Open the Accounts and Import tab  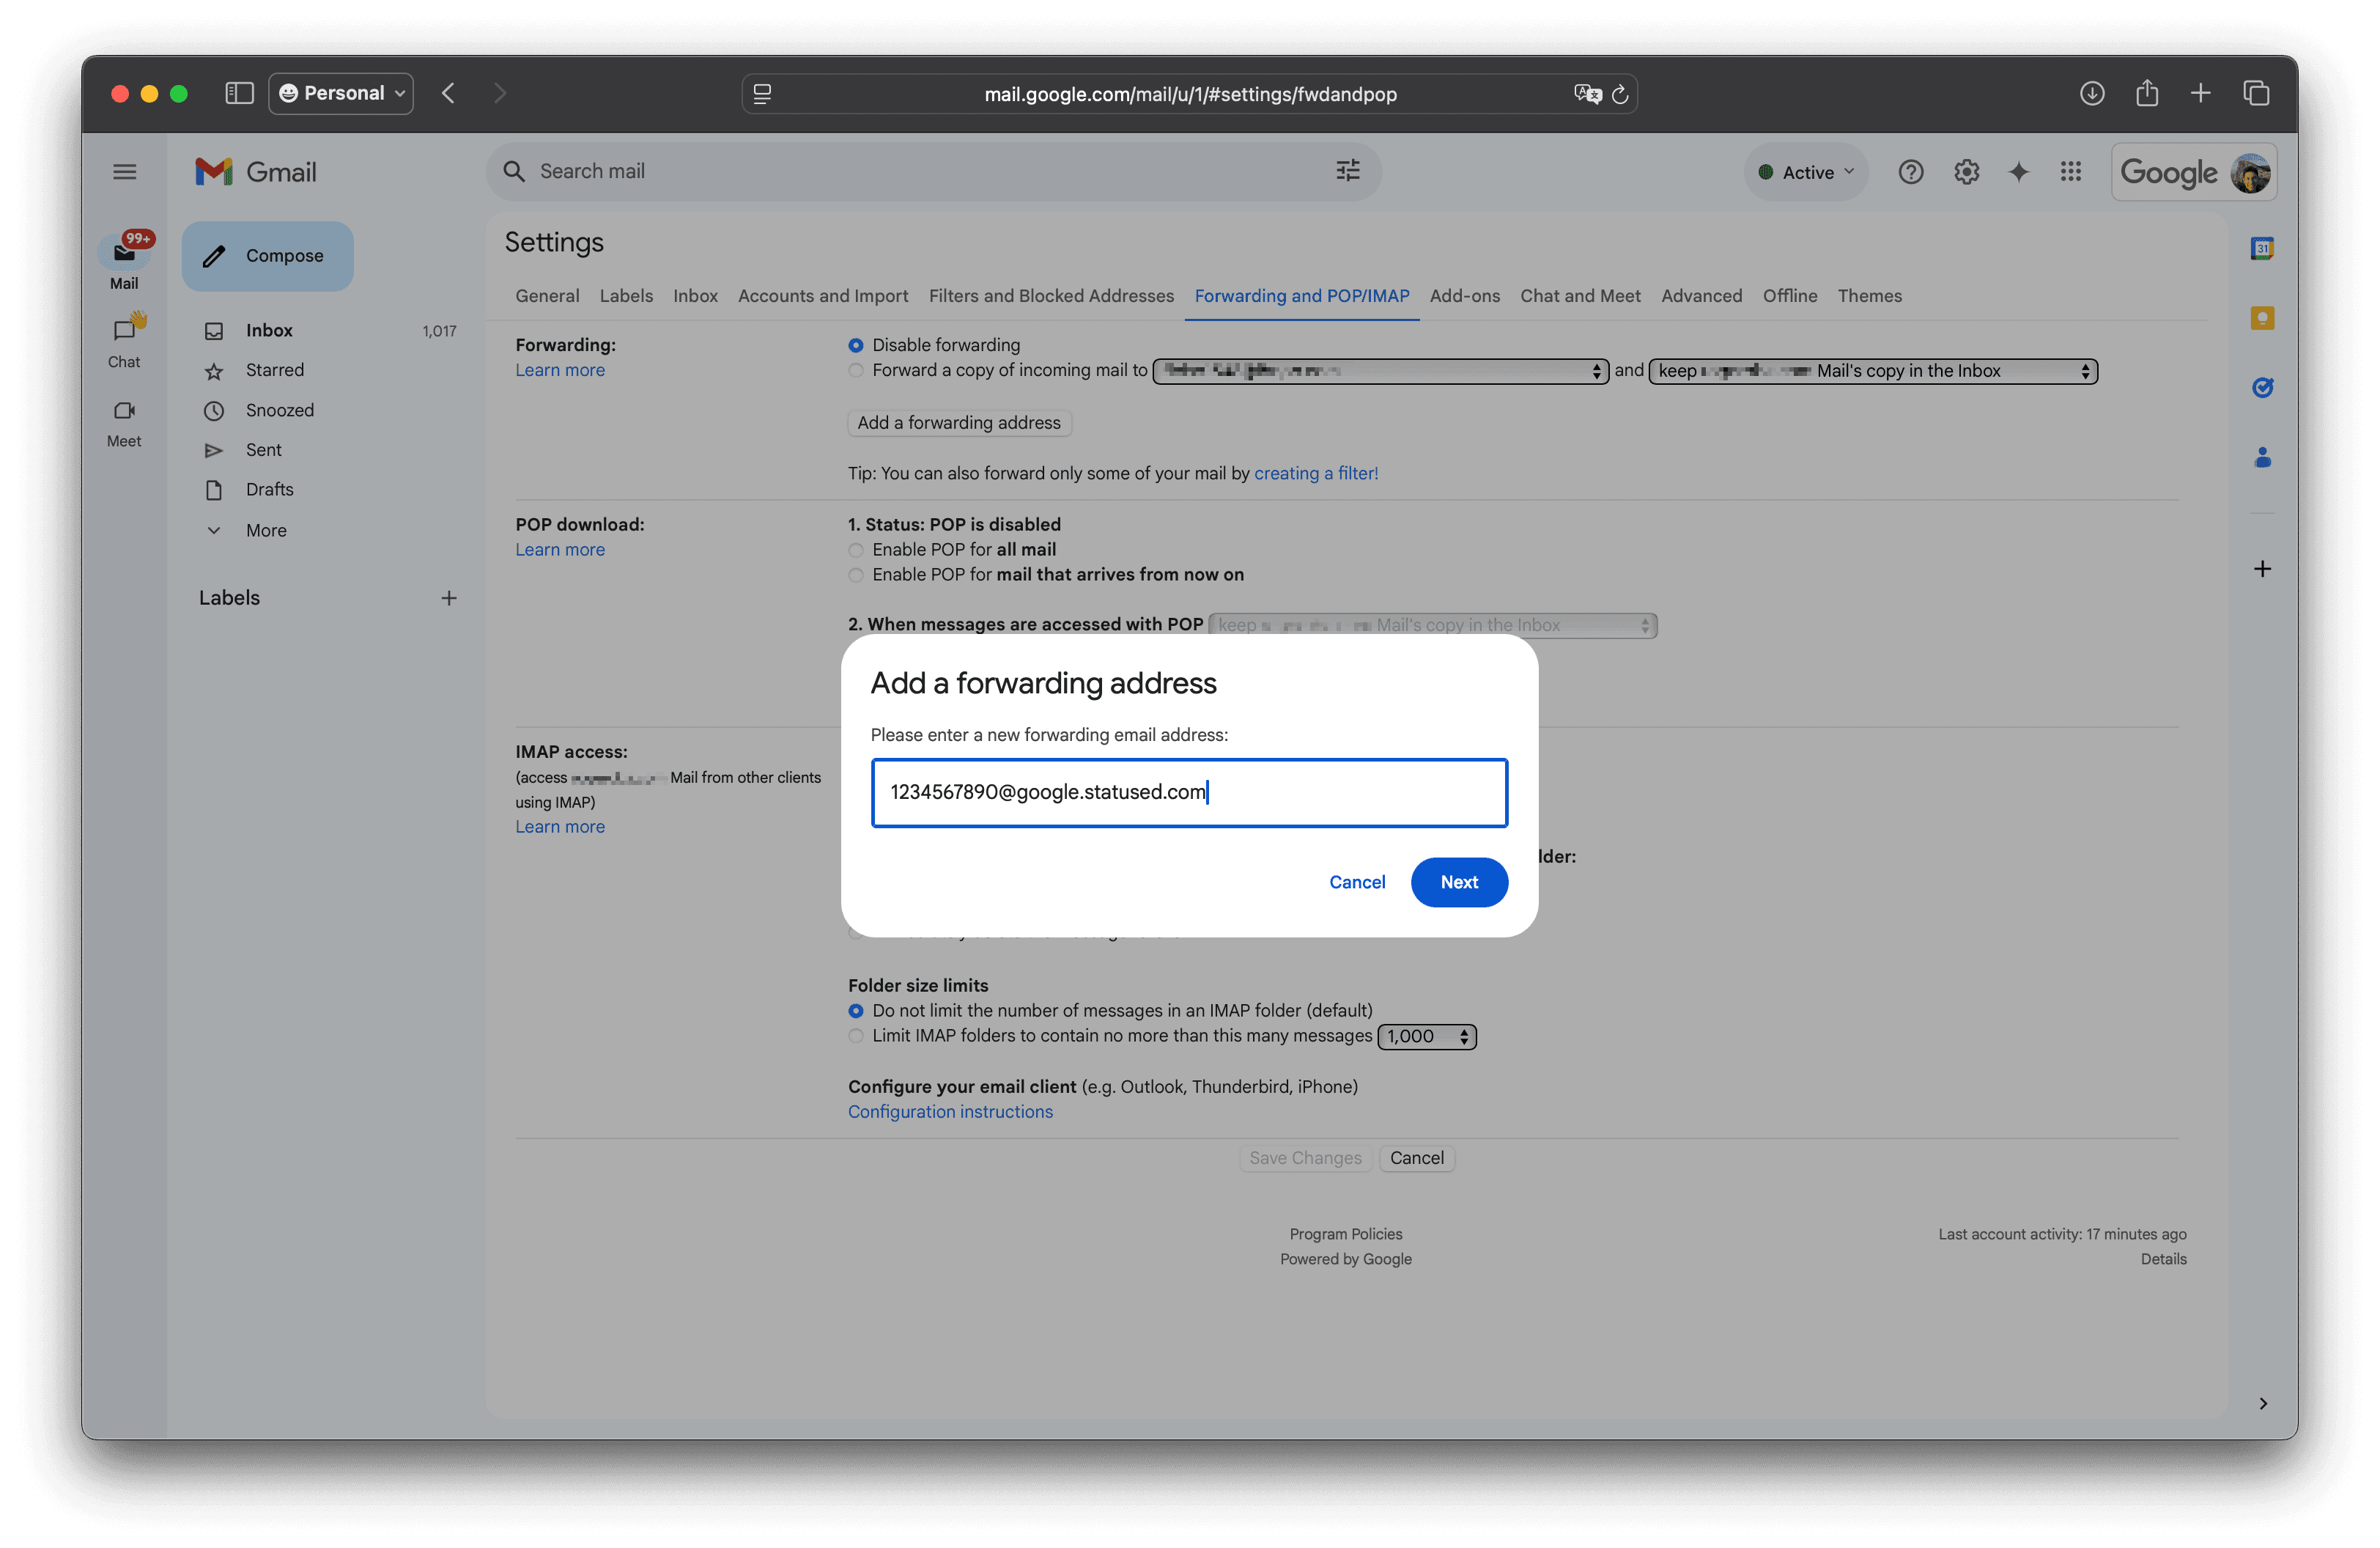(x=823, y=296)
